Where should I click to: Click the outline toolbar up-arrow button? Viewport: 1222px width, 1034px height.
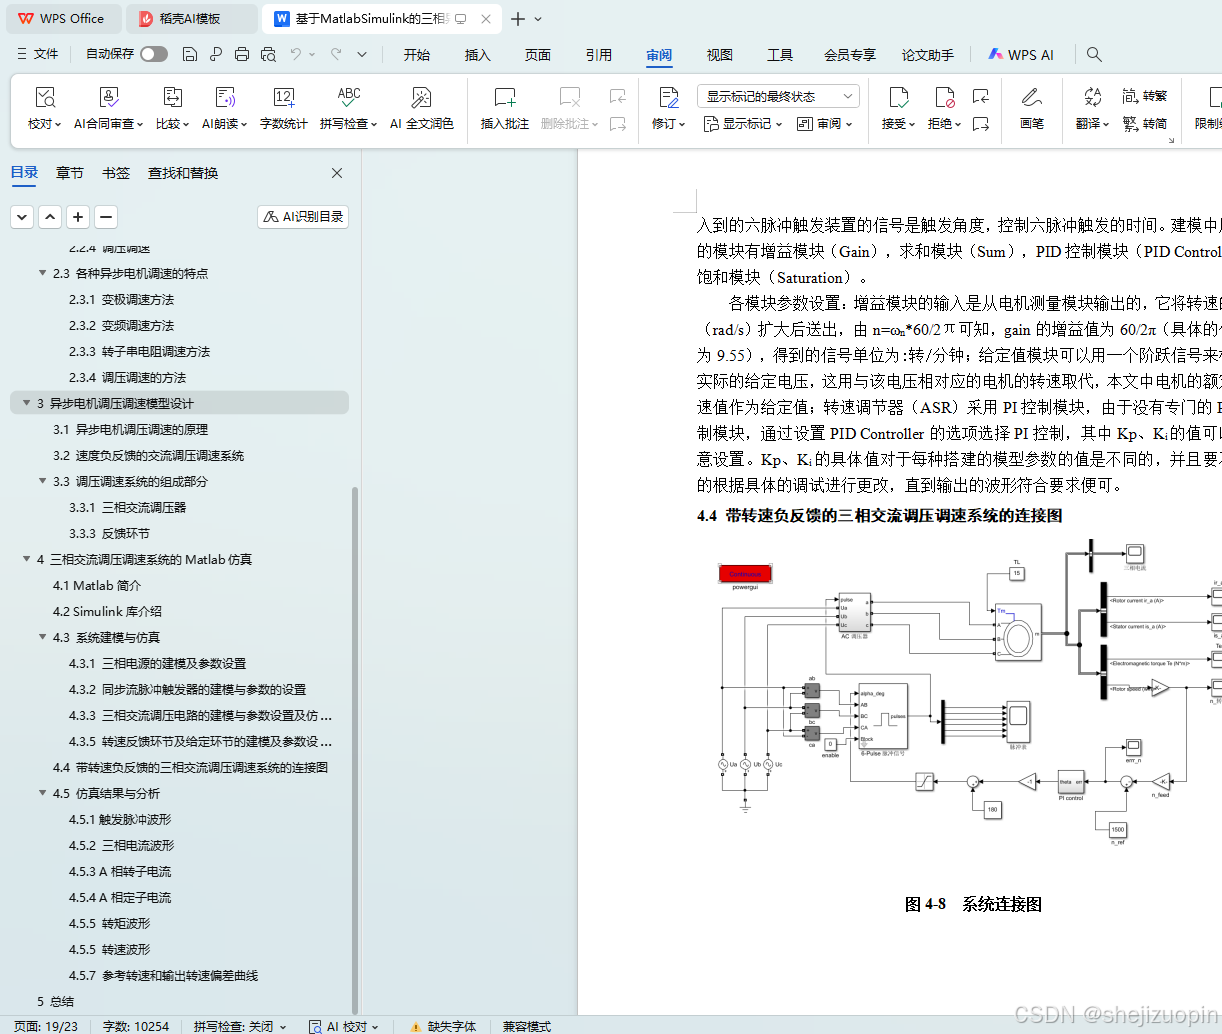(x=50, y=216)
